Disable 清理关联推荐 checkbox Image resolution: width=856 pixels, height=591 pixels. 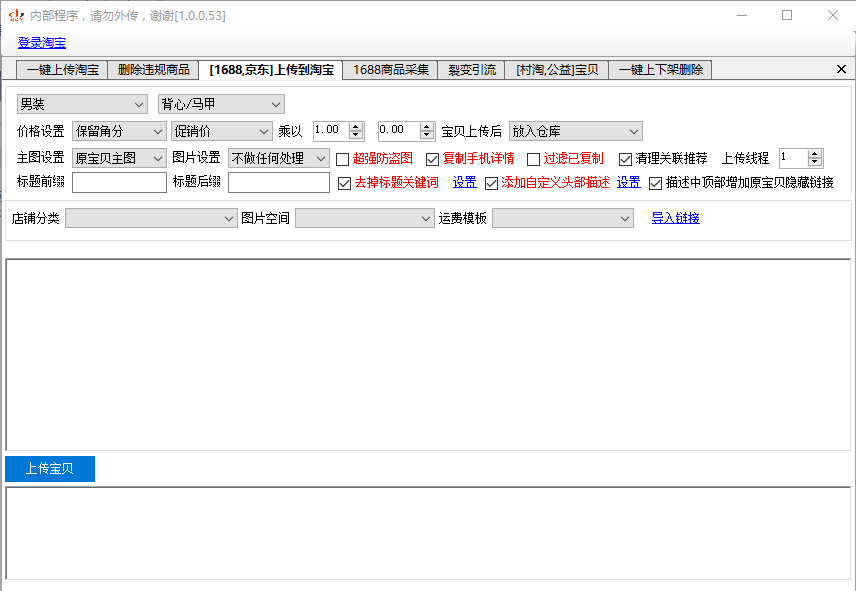625,159
